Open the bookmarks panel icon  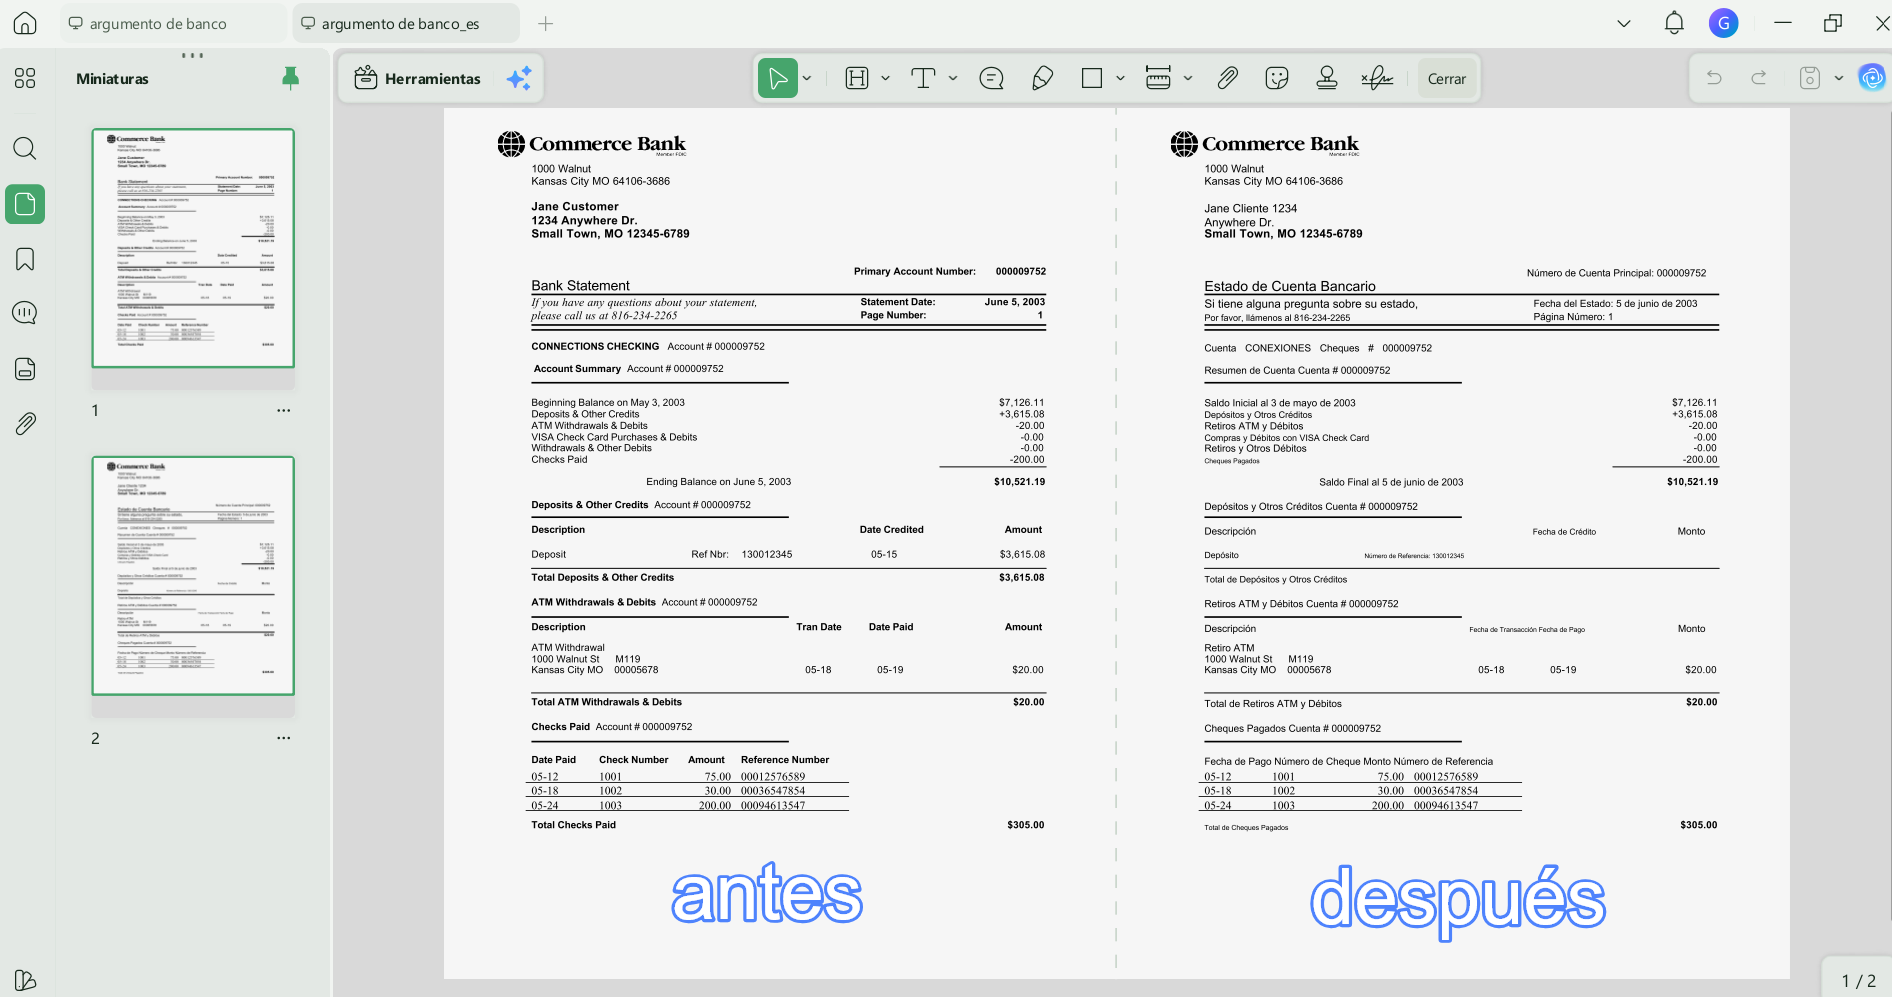point(25,259)
